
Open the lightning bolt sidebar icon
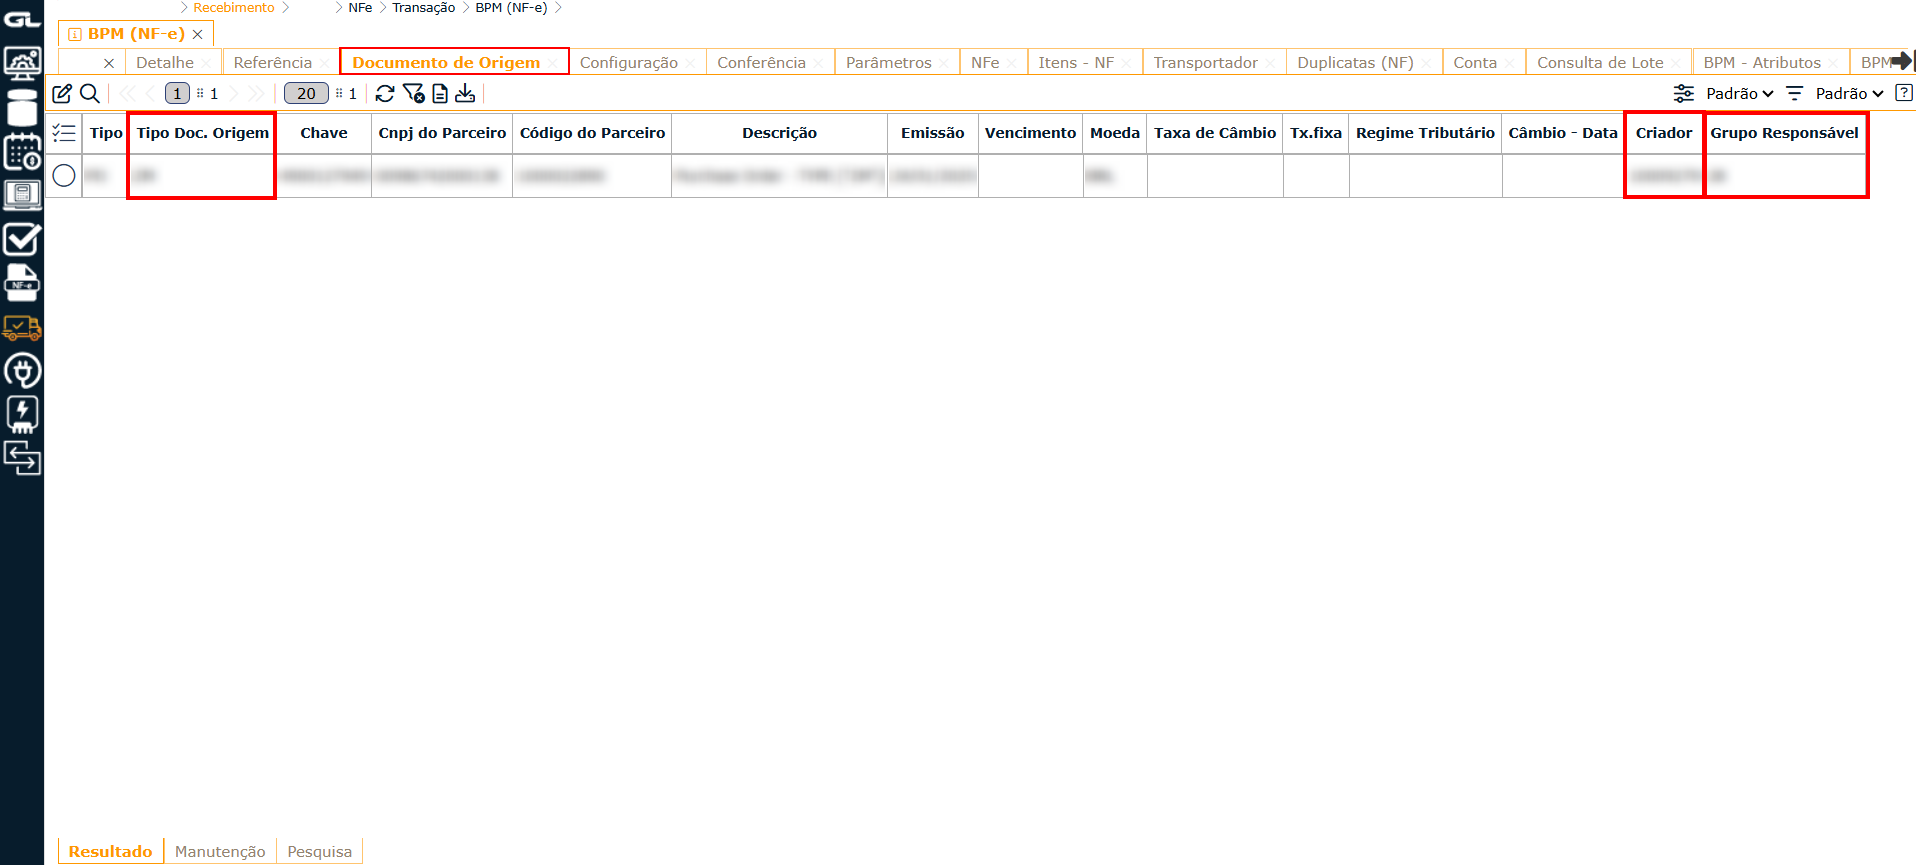[x=22, y=414]
